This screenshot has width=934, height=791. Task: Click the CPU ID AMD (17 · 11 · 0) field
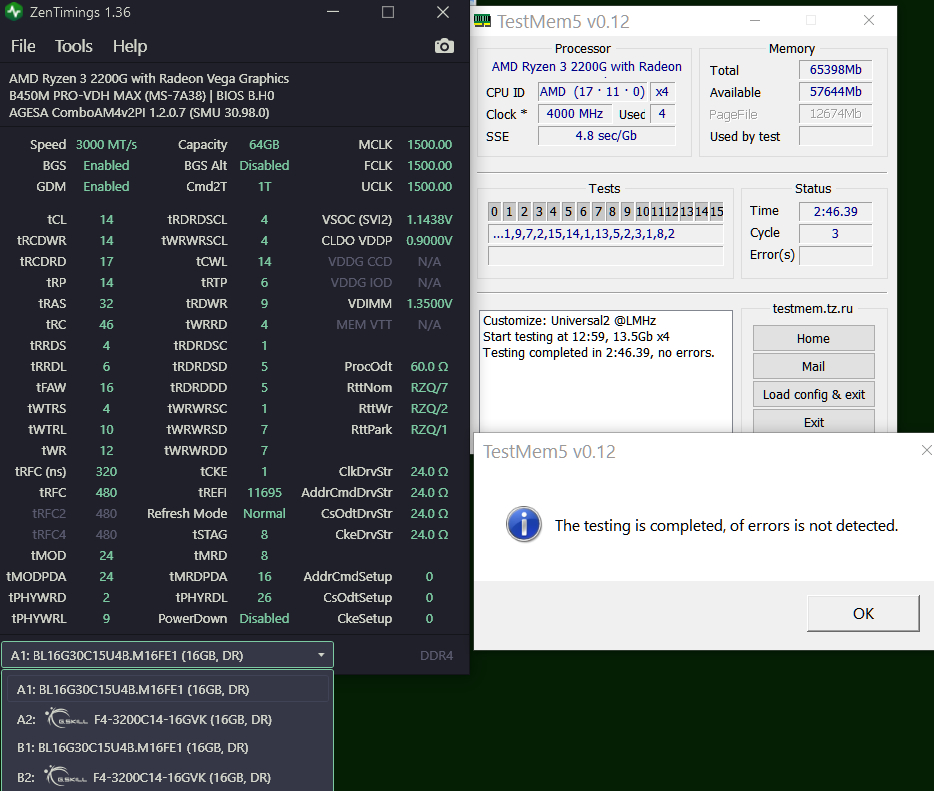(592, 92)
